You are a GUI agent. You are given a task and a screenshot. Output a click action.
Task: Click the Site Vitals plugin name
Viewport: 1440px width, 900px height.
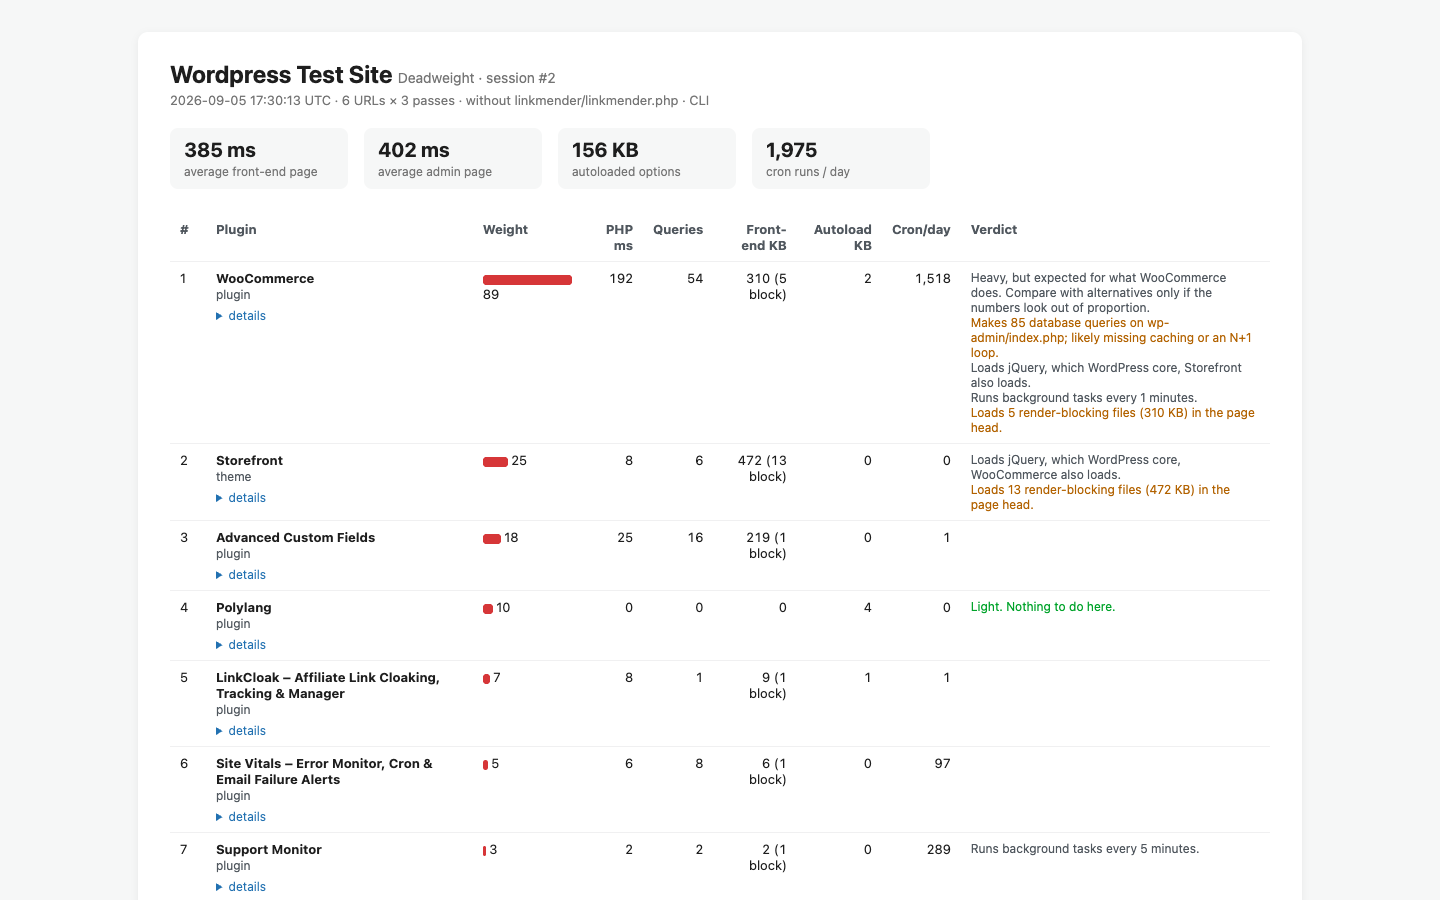pyautogui.click(x=324, y=772)
